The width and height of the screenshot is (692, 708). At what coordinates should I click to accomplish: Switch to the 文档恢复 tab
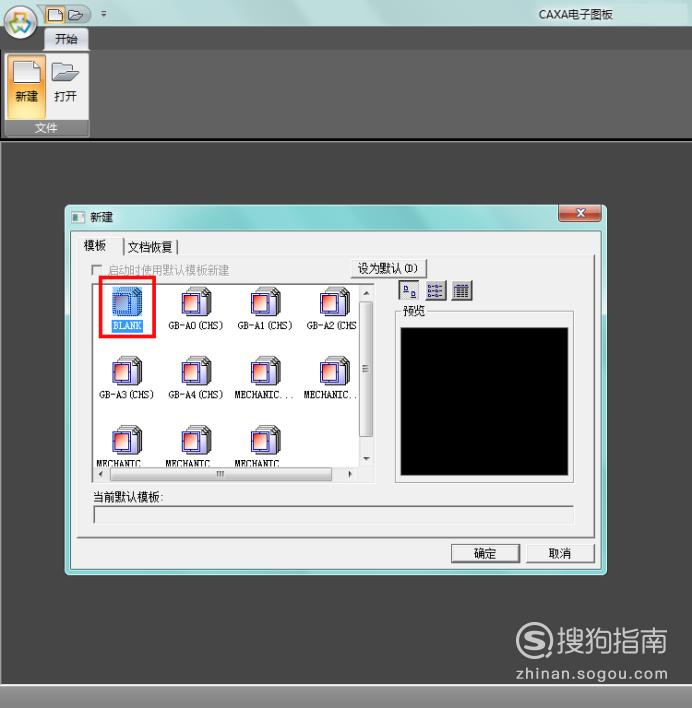(x=150, y=247)
